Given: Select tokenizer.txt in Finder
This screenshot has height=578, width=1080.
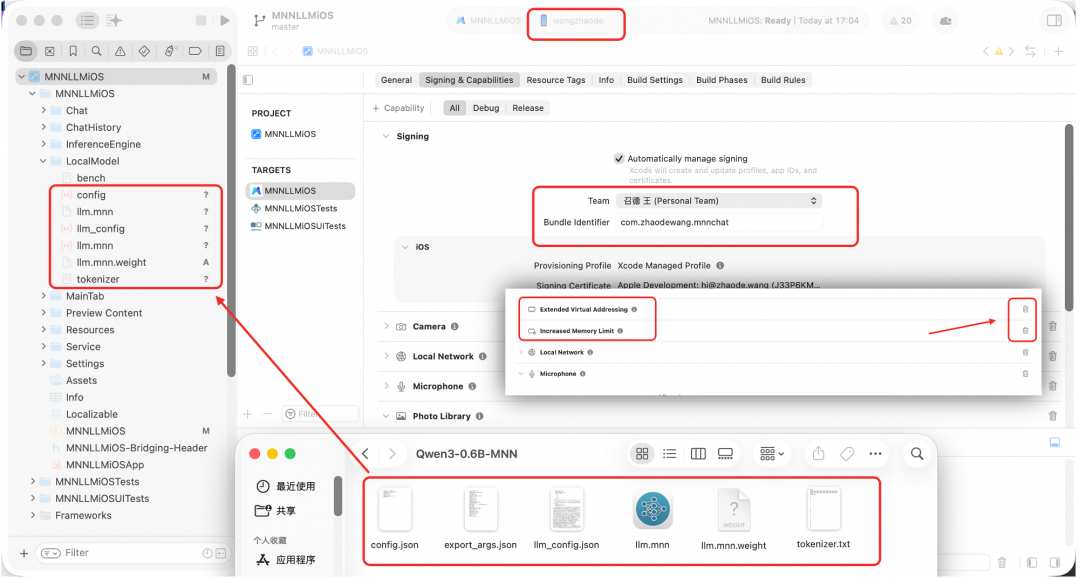Looking at the screenshot, I should pyautogui.click(x=823, y=517).
